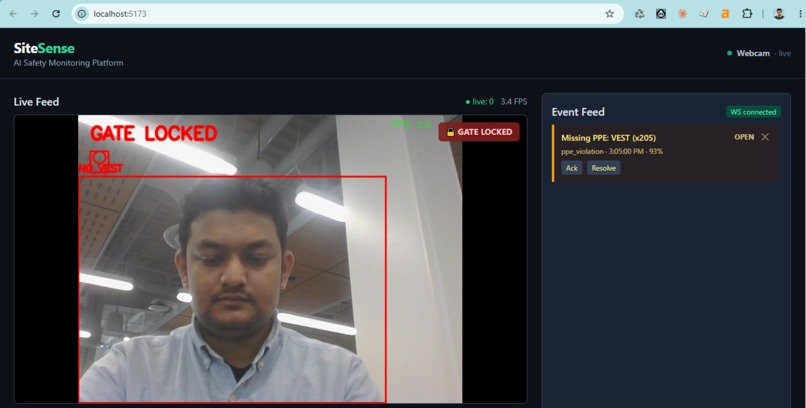Acknowledge the Missing PPE alert with Ack

pos(572,168)
